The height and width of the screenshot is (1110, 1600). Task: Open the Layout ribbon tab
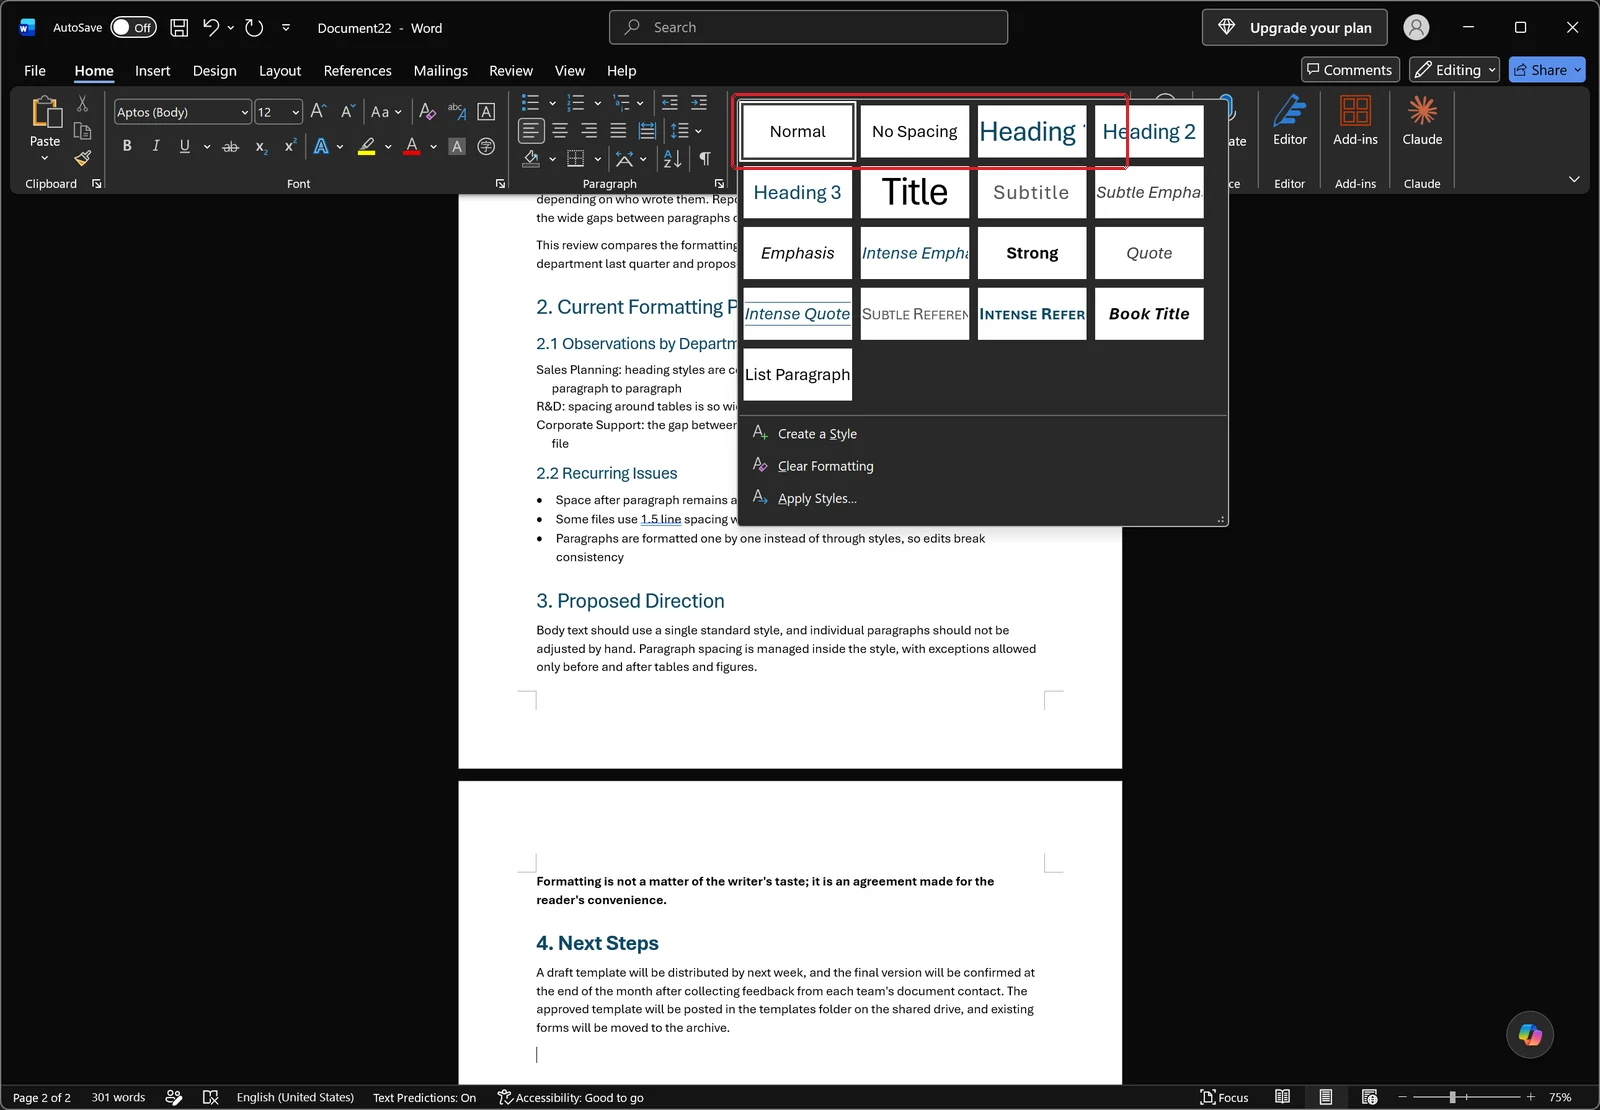tap(280, 70)
